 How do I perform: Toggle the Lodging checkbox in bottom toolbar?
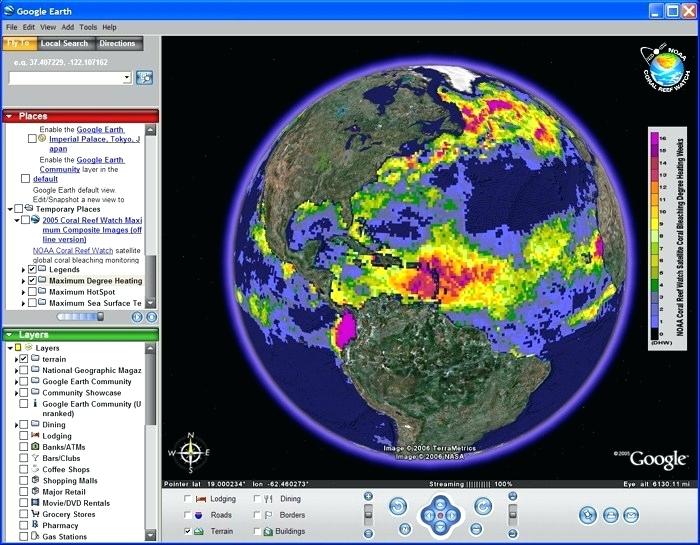[188, 499]
